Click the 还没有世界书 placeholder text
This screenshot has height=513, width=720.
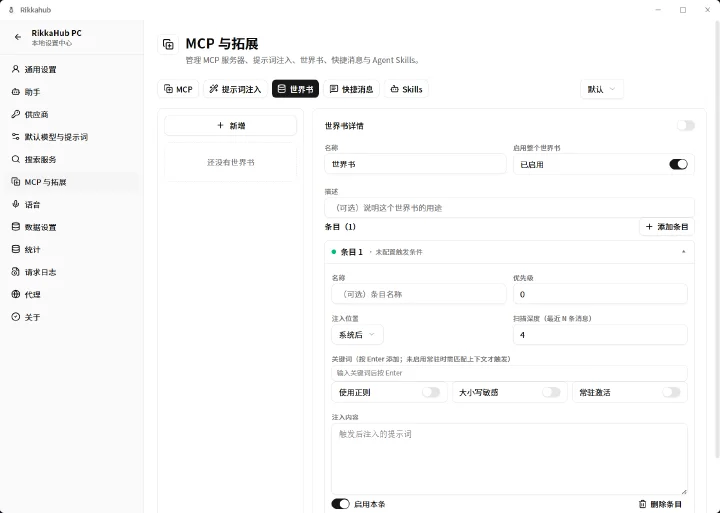(231, 162)
